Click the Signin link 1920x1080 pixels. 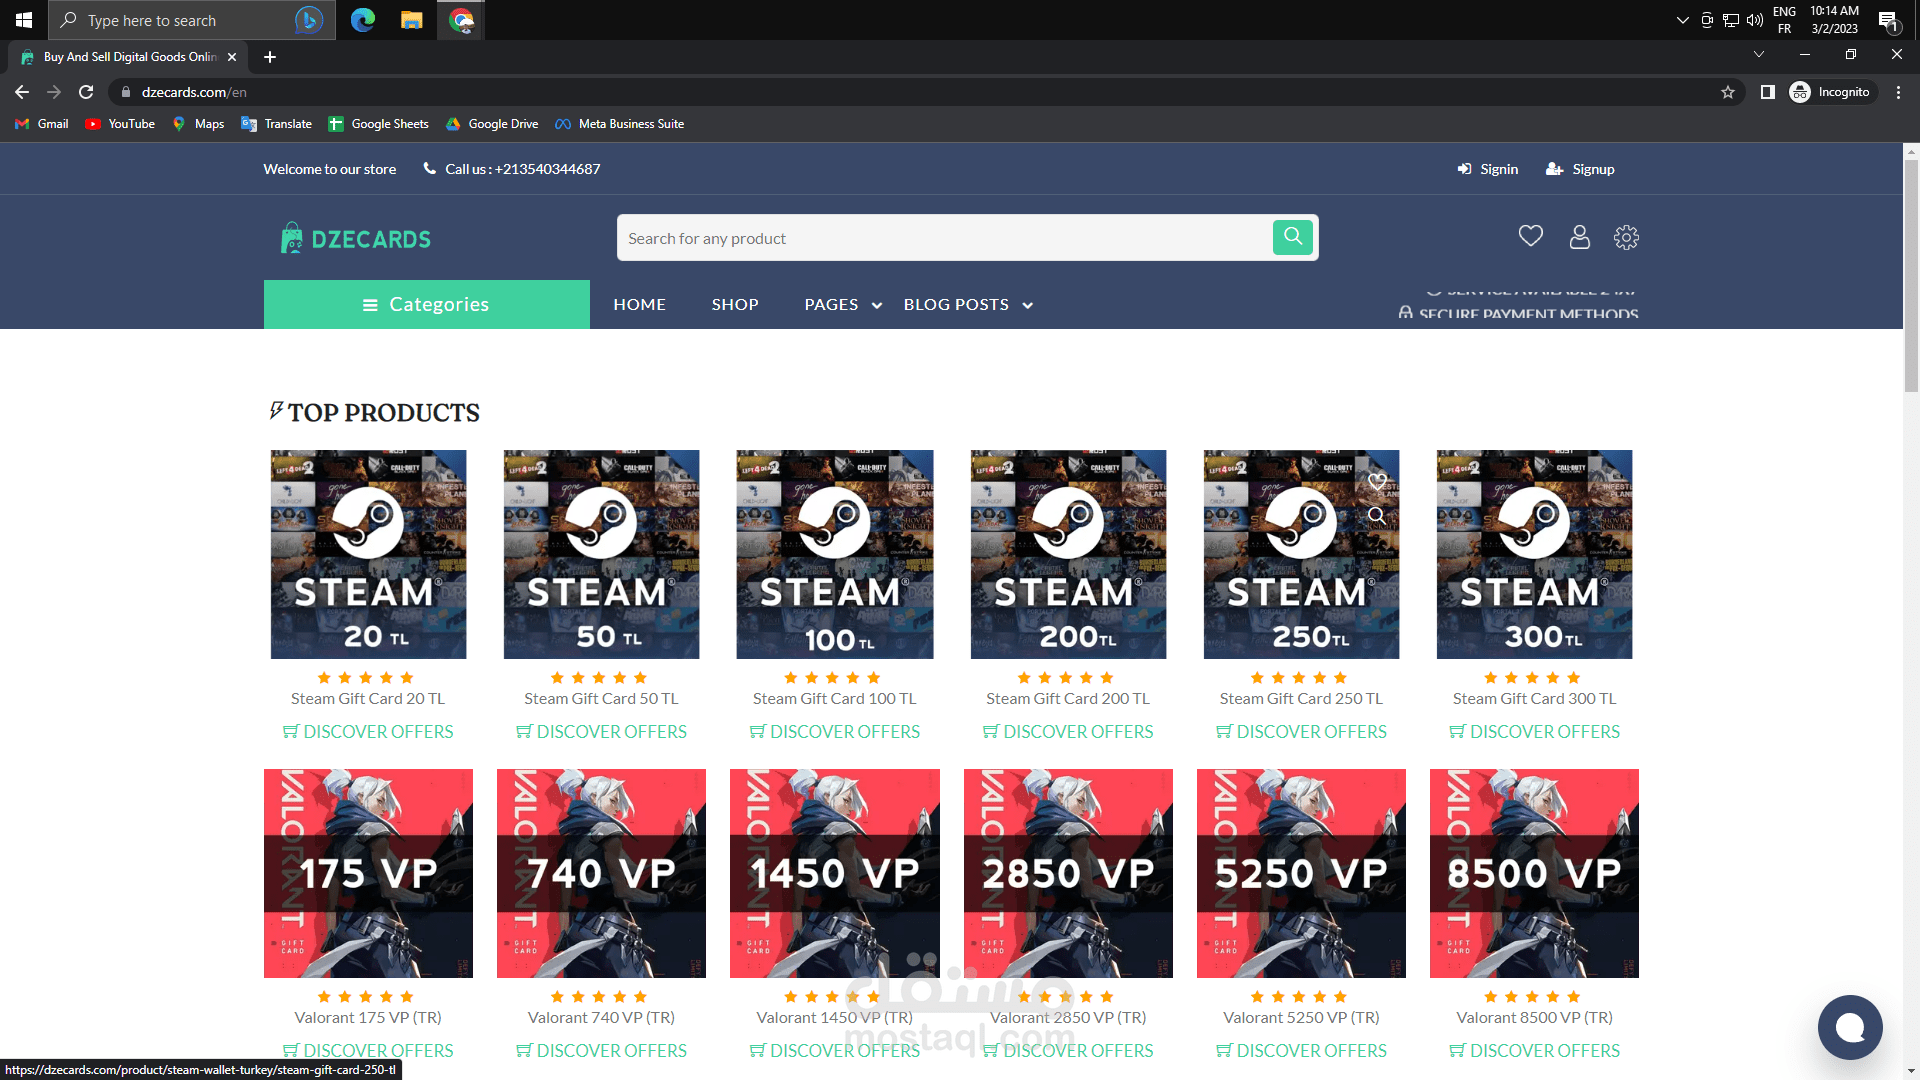1488,169
